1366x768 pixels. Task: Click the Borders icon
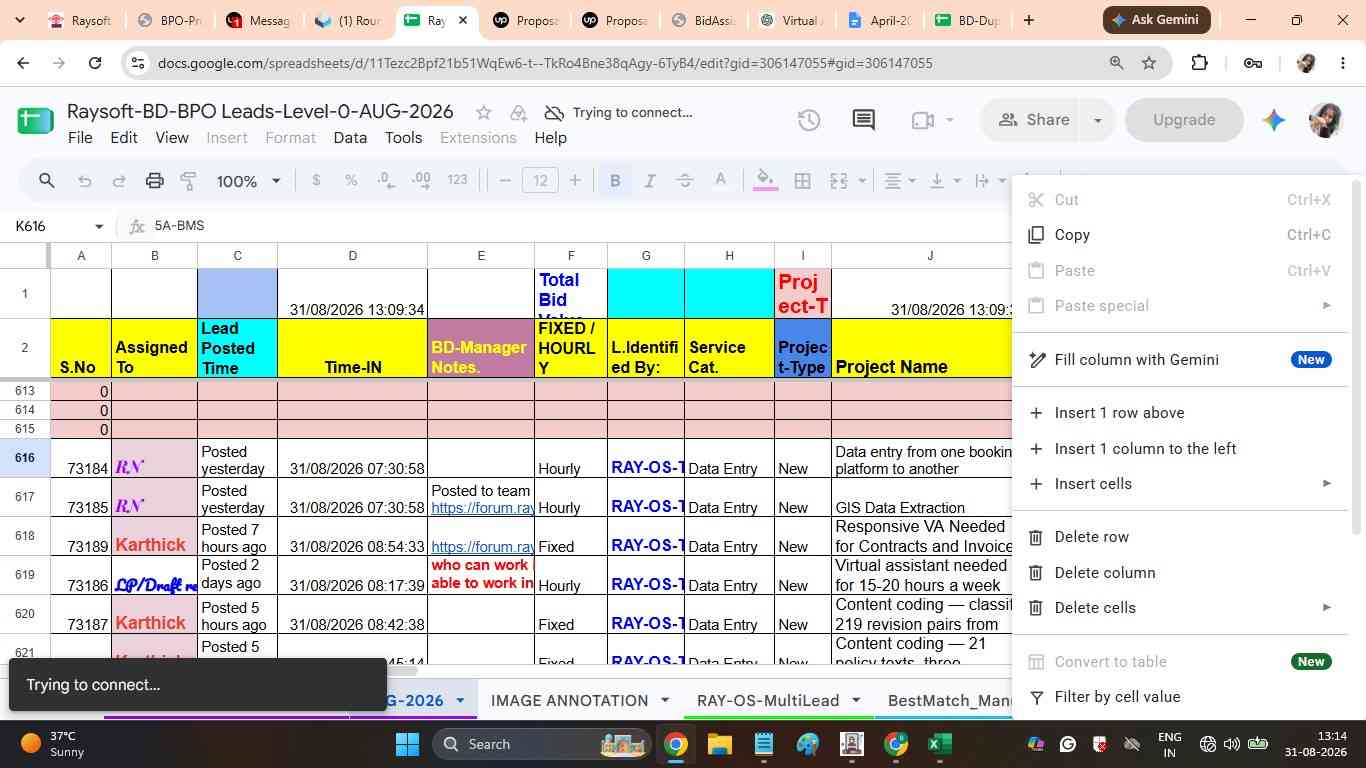pos(802,181)
